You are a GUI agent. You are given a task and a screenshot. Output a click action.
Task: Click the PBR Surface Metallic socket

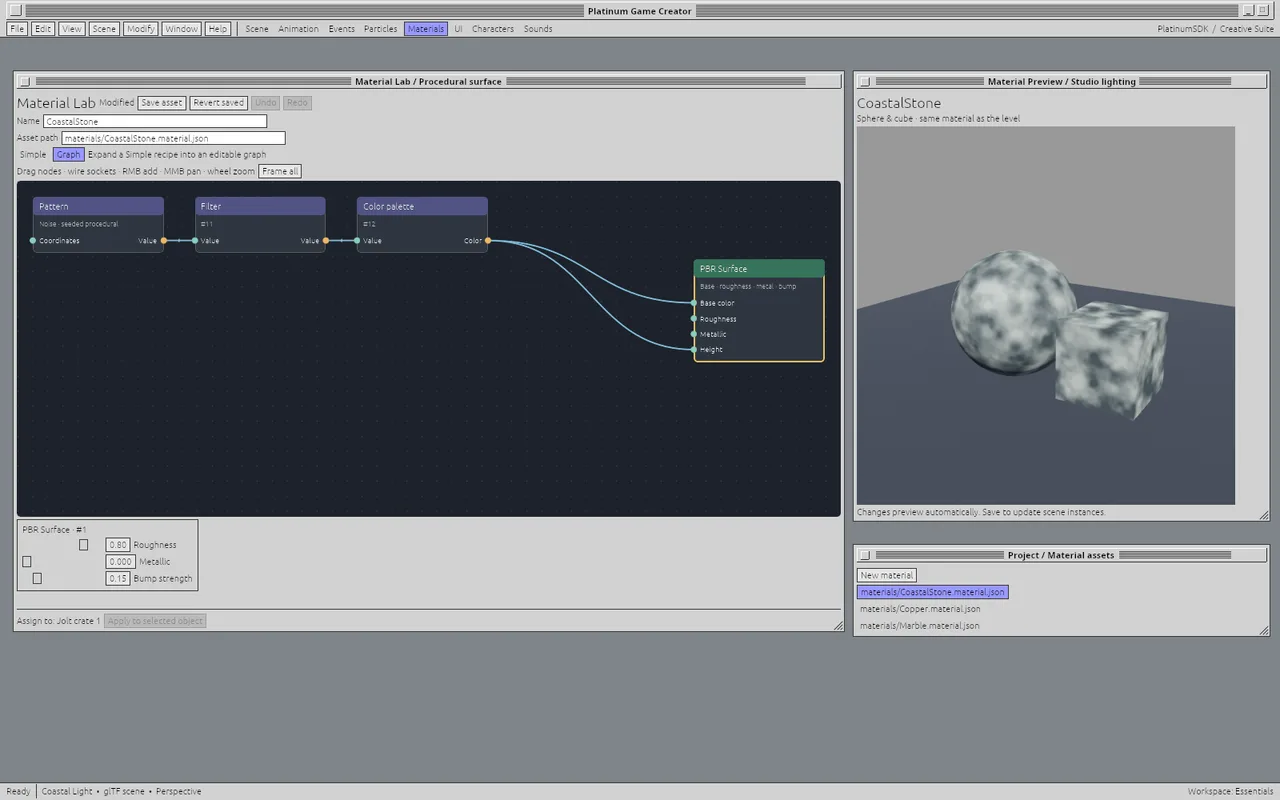694,334
